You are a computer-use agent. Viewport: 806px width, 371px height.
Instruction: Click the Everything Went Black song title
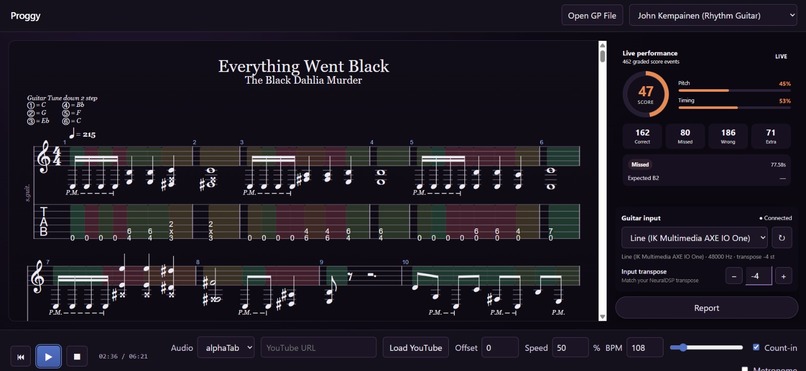(x=303, y=66)
